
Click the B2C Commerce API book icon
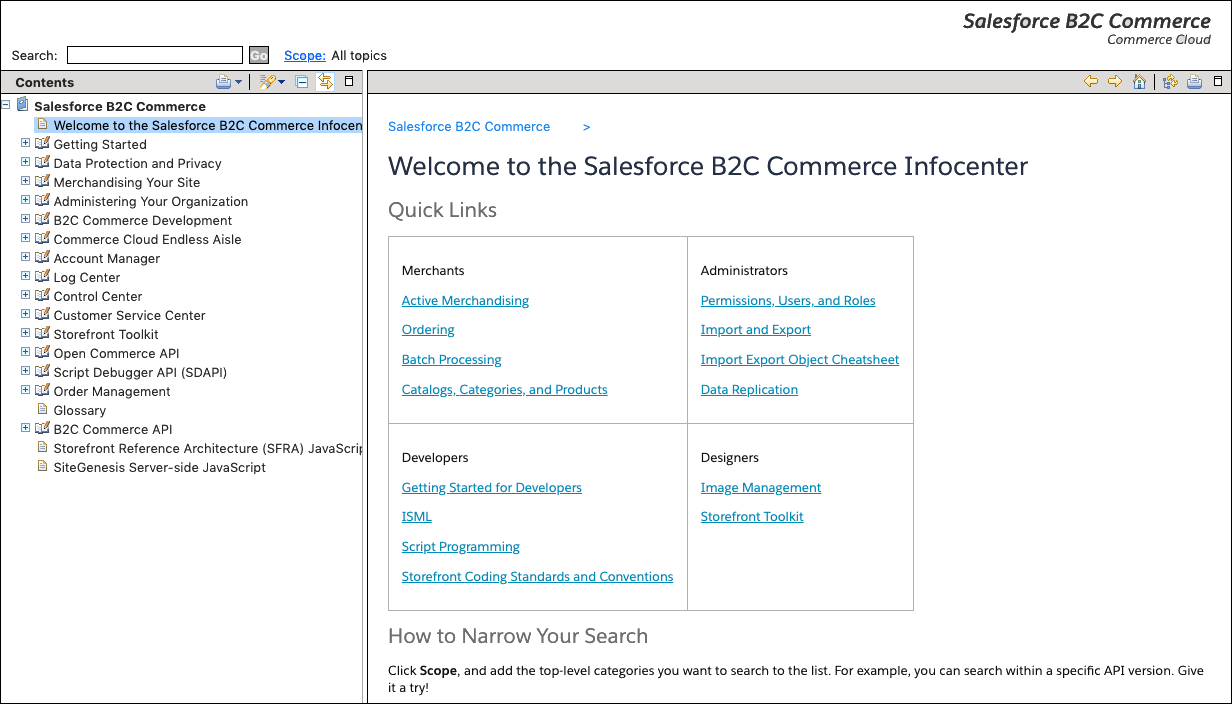(x=42, y=429)
